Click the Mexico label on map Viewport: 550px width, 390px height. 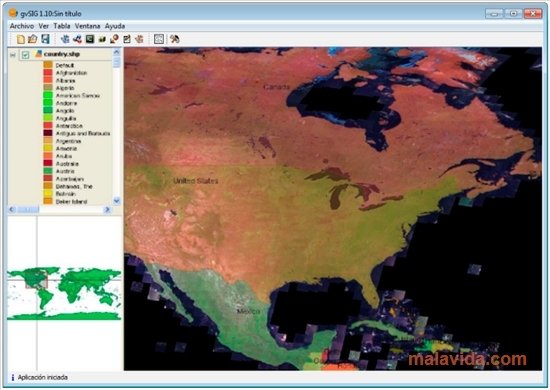point(248,311)
